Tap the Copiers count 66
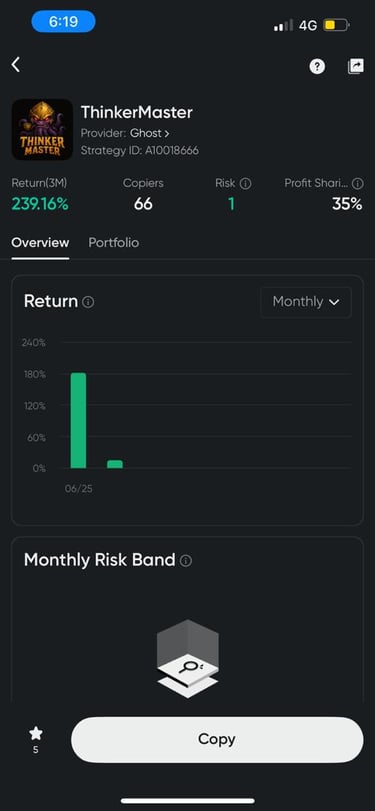Screen dimensions: 375x811 pos(143,204)
